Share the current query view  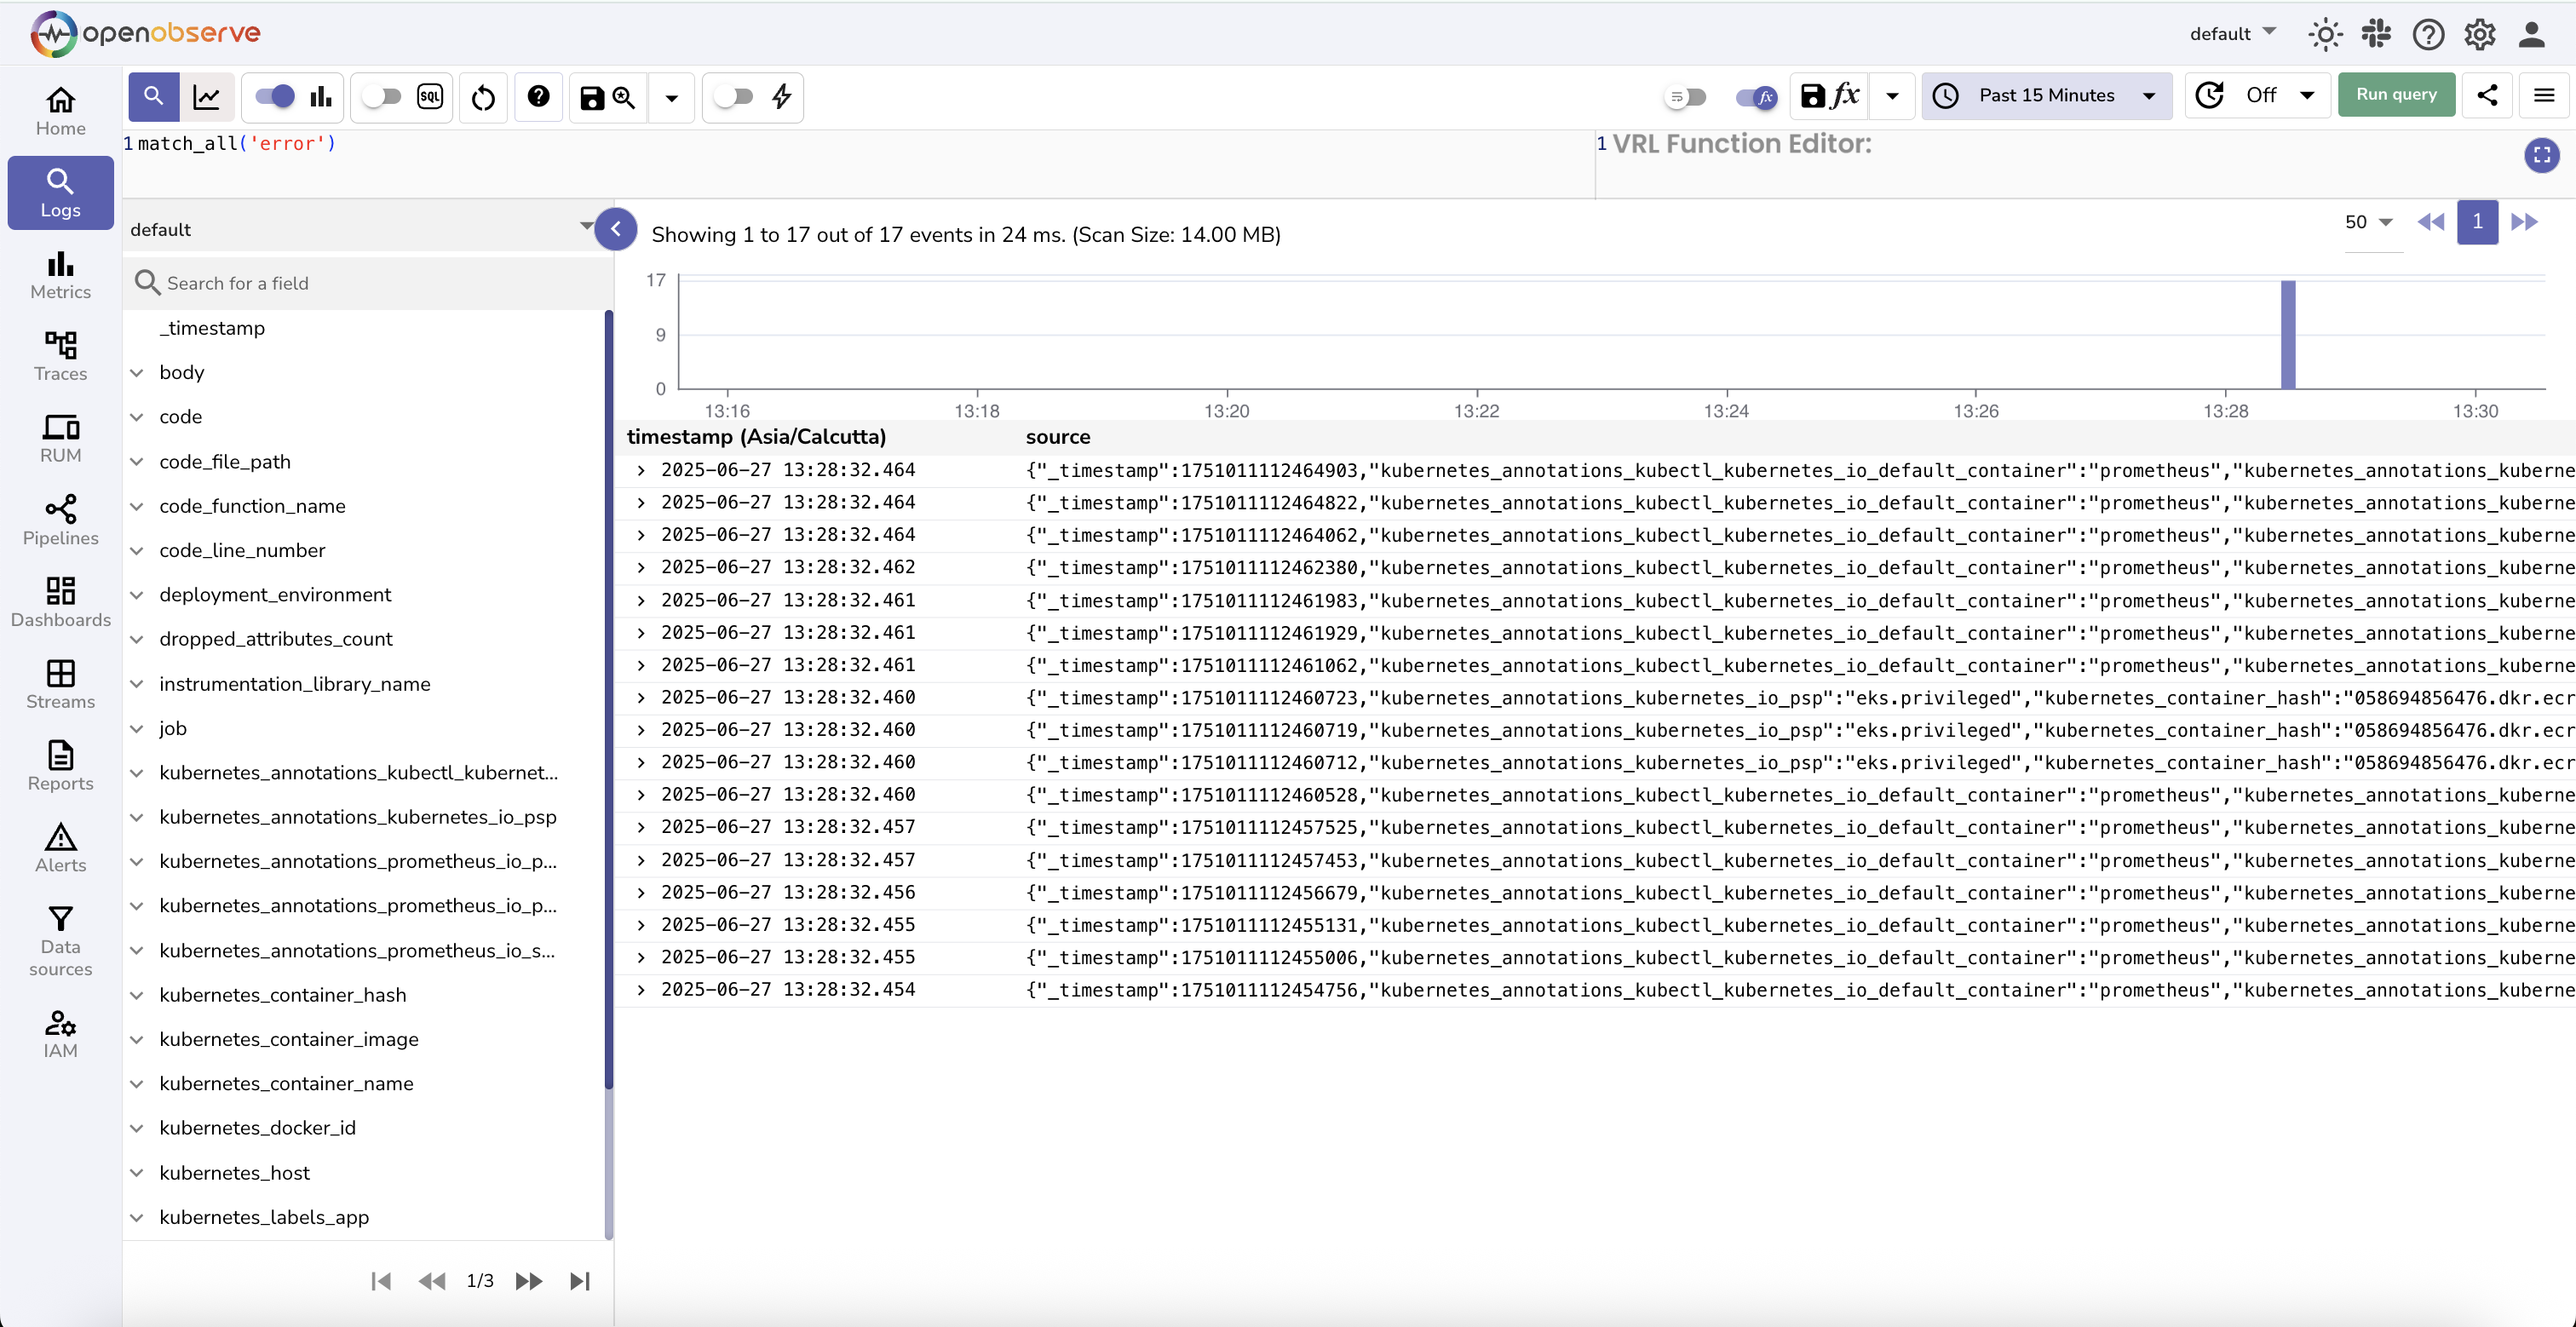(x=2489, y=95)
